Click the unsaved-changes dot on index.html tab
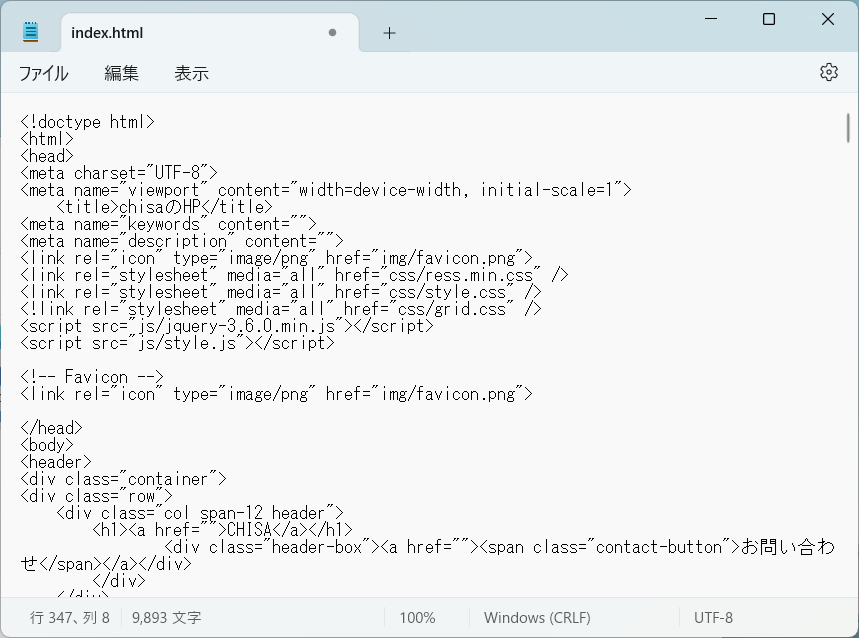 332,33
